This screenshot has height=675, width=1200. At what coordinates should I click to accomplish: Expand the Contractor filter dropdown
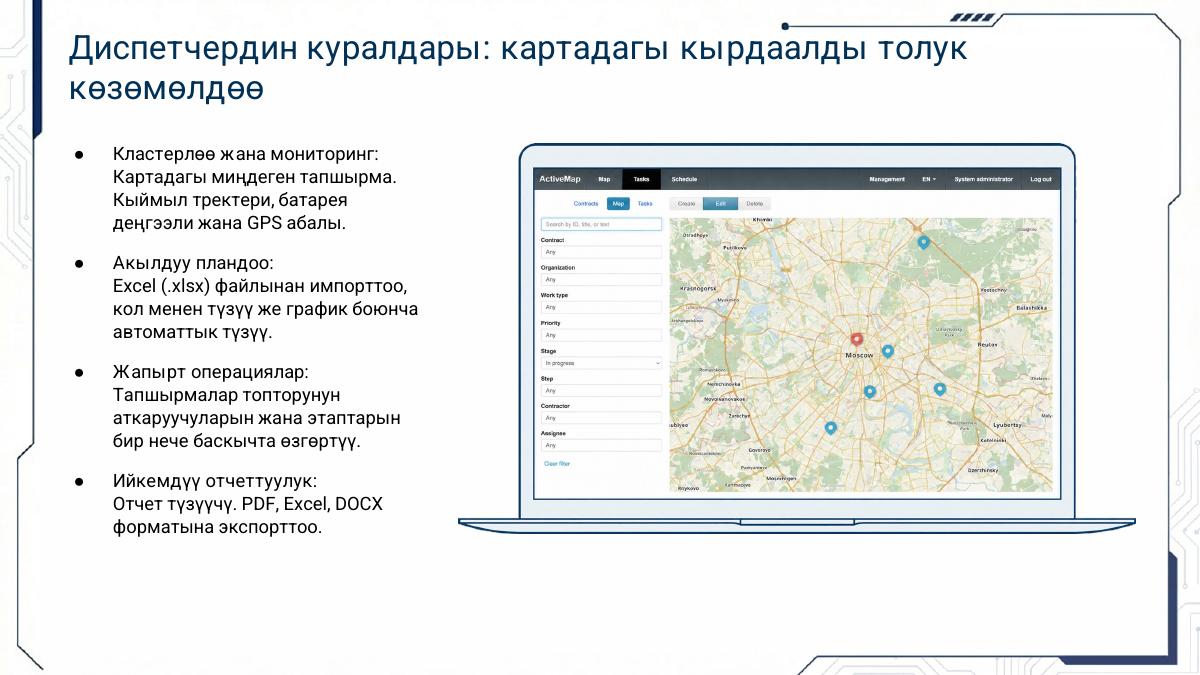[601, 417]
